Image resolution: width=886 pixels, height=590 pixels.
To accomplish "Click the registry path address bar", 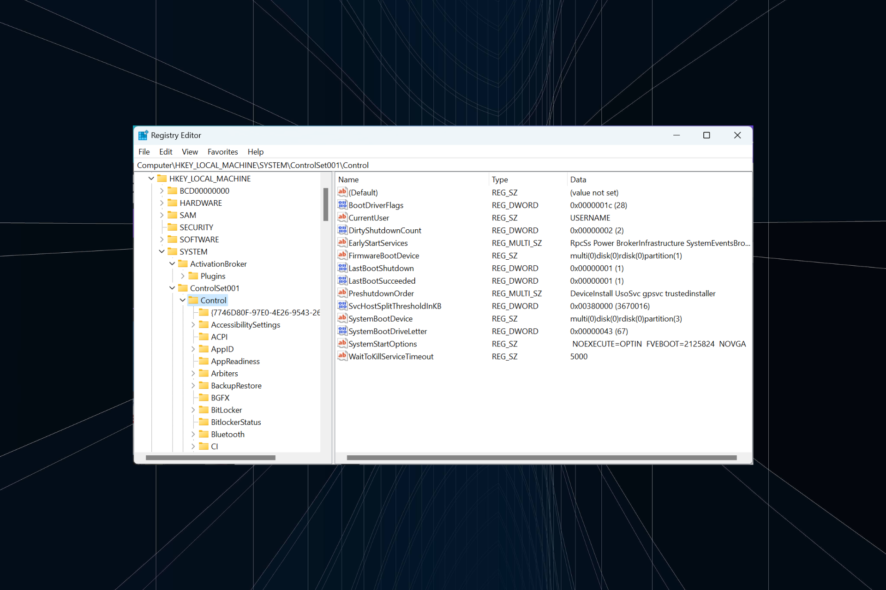I will [444, 165].
